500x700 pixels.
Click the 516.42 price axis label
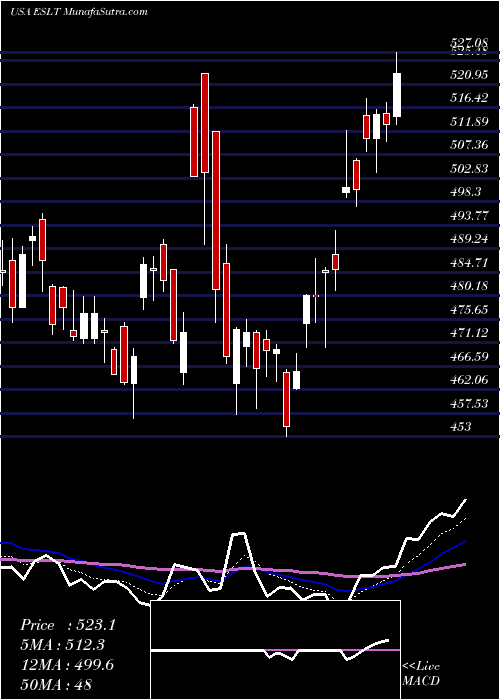[x=469, y=98]
